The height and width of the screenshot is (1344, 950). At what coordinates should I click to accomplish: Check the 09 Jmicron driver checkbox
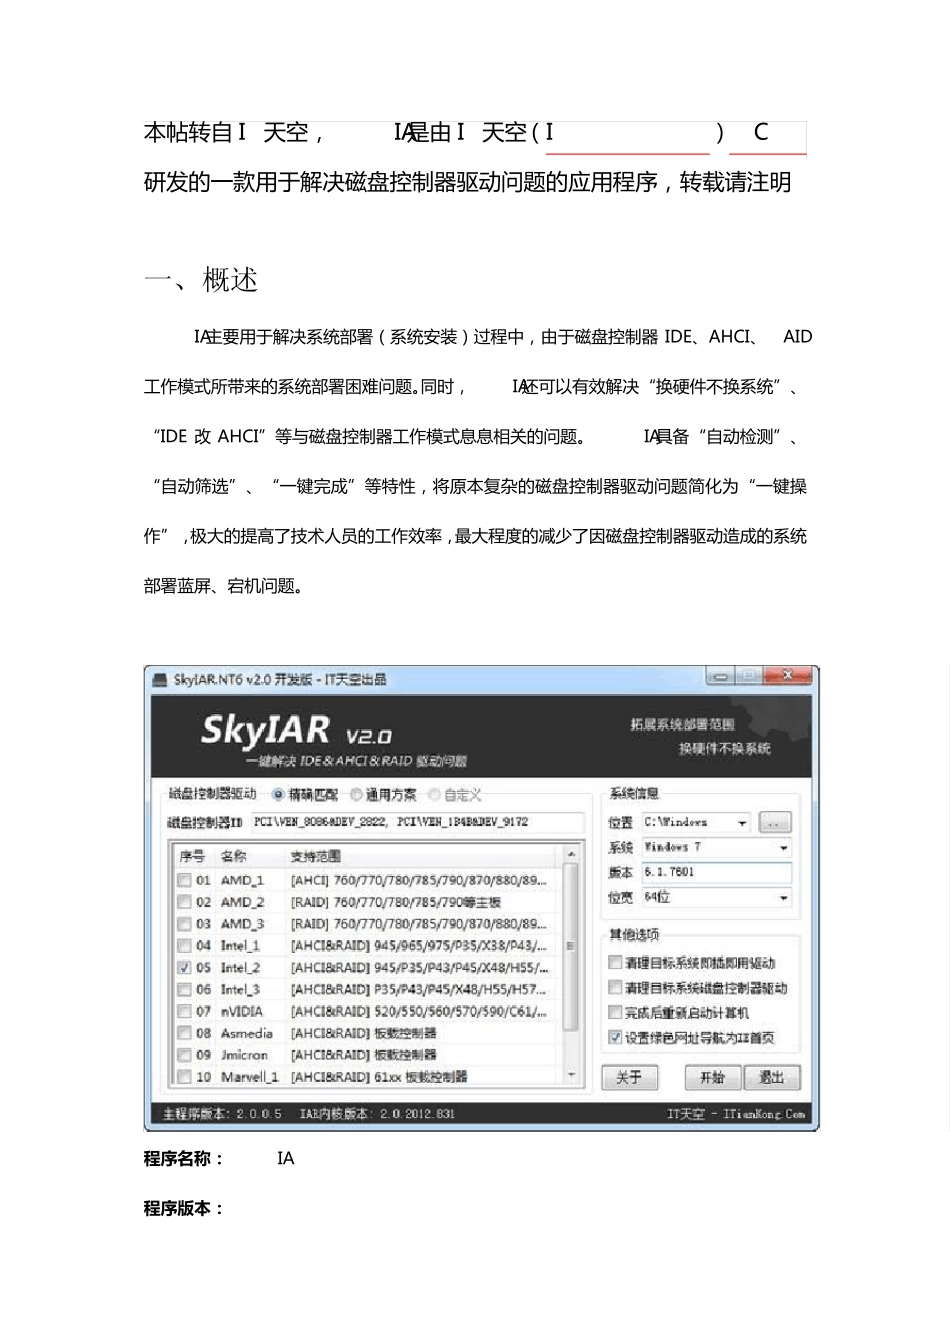point(184,1055)
